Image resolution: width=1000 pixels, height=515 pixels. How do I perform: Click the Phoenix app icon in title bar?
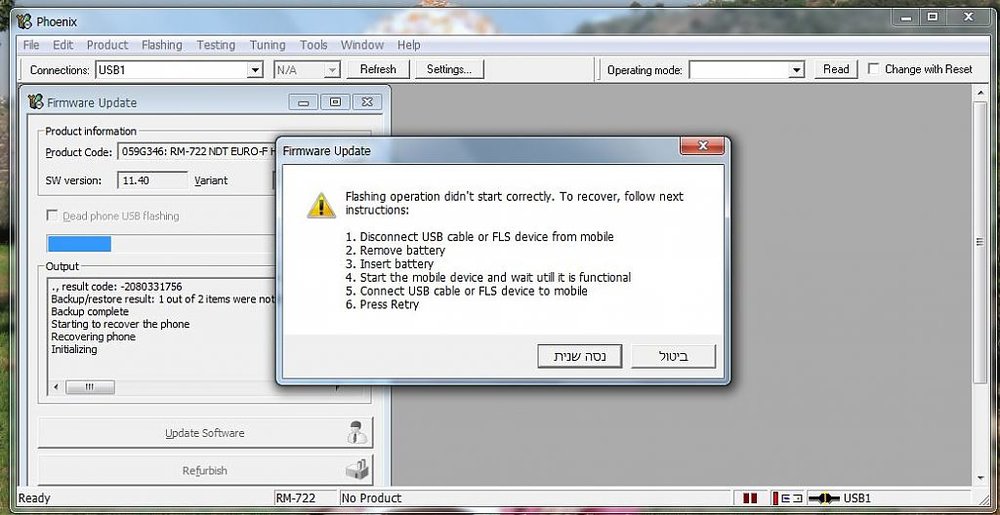pos(24,21)
